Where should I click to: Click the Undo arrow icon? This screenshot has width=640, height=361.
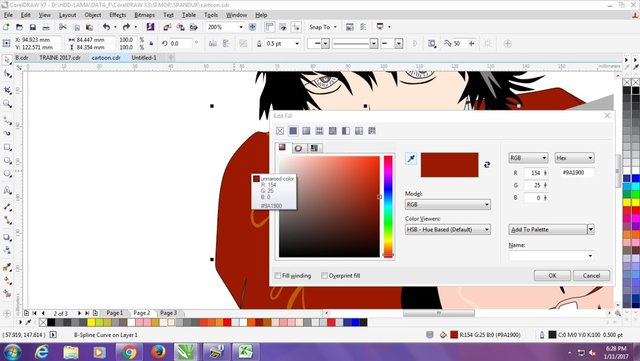(x=107, y=27)
